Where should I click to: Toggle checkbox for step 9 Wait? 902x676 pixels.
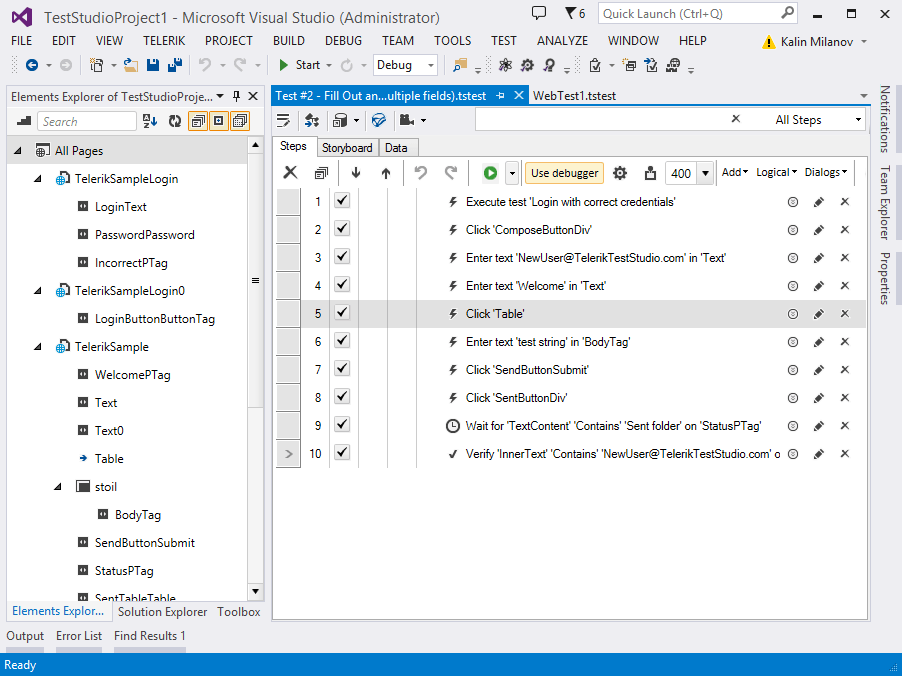342,425
